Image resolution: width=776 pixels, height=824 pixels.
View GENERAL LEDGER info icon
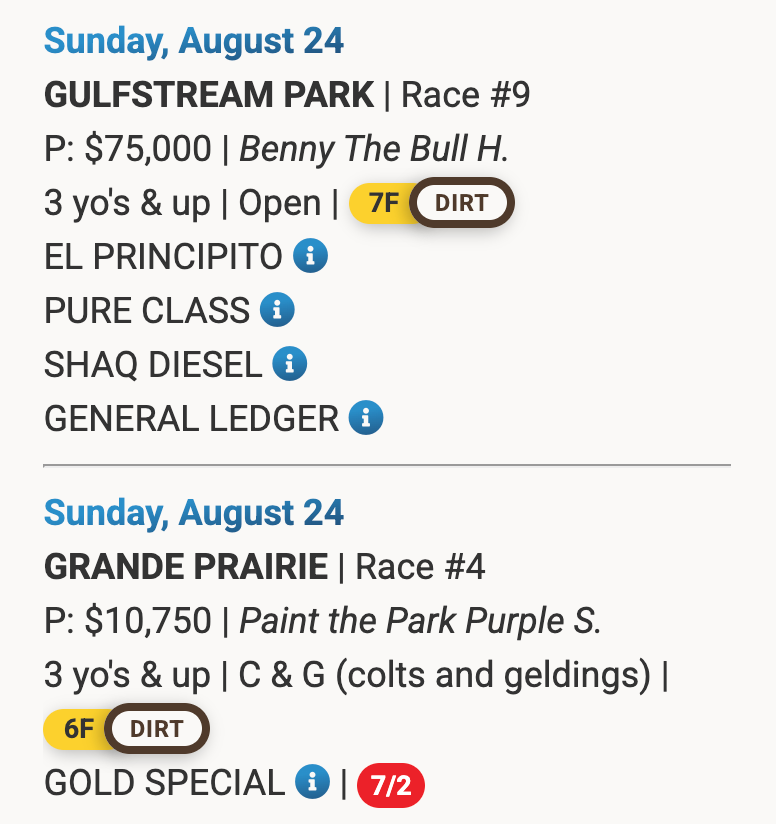366,418
